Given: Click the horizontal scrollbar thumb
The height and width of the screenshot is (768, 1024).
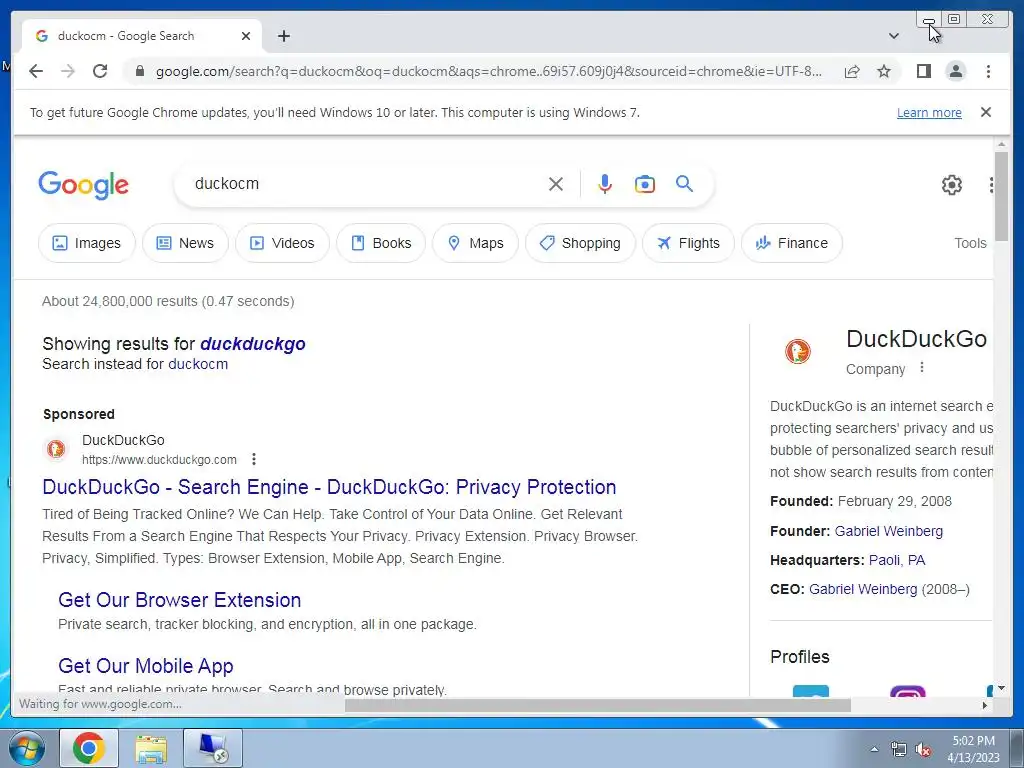Looking at the screenshot, I should [598, 705].
